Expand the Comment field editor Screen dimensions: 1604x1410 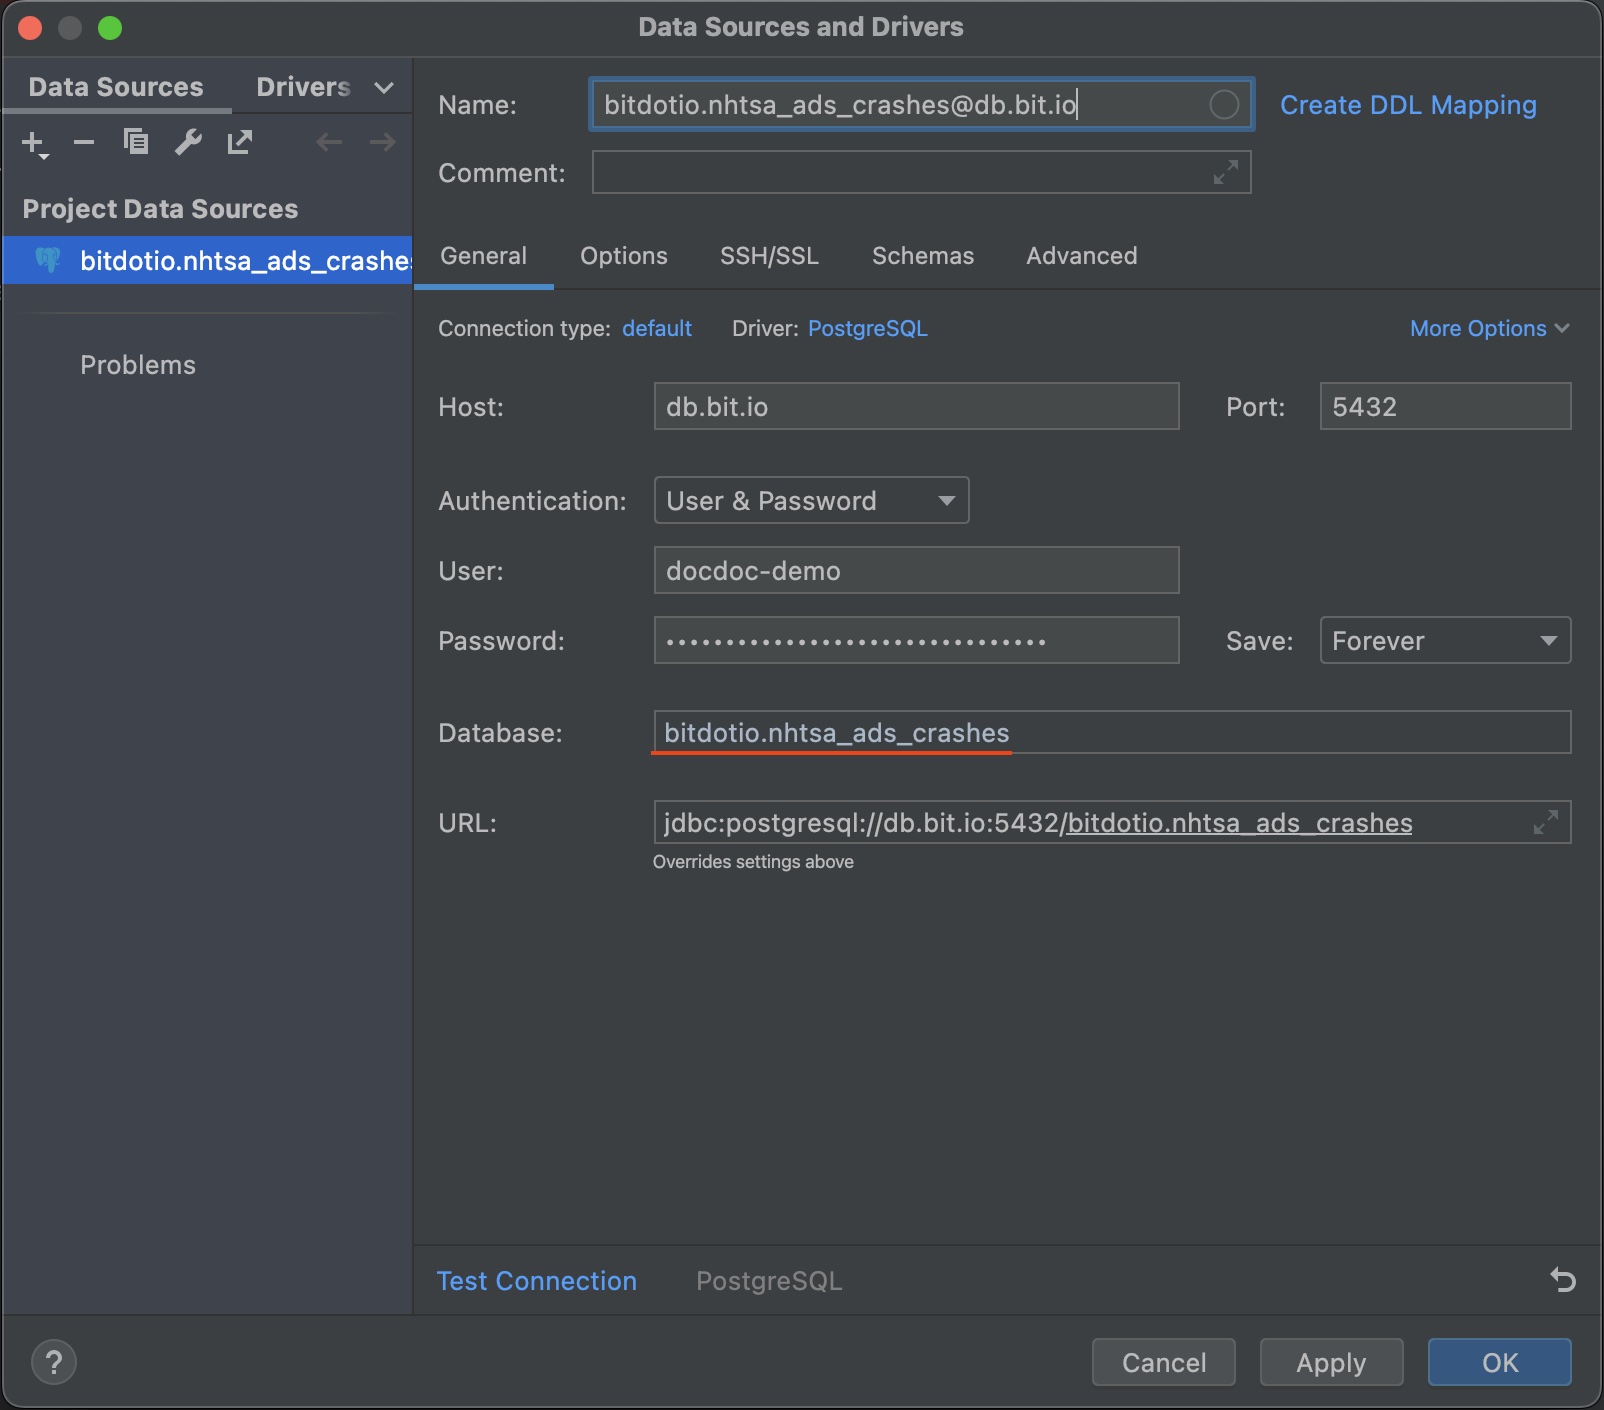(1226, 172)
